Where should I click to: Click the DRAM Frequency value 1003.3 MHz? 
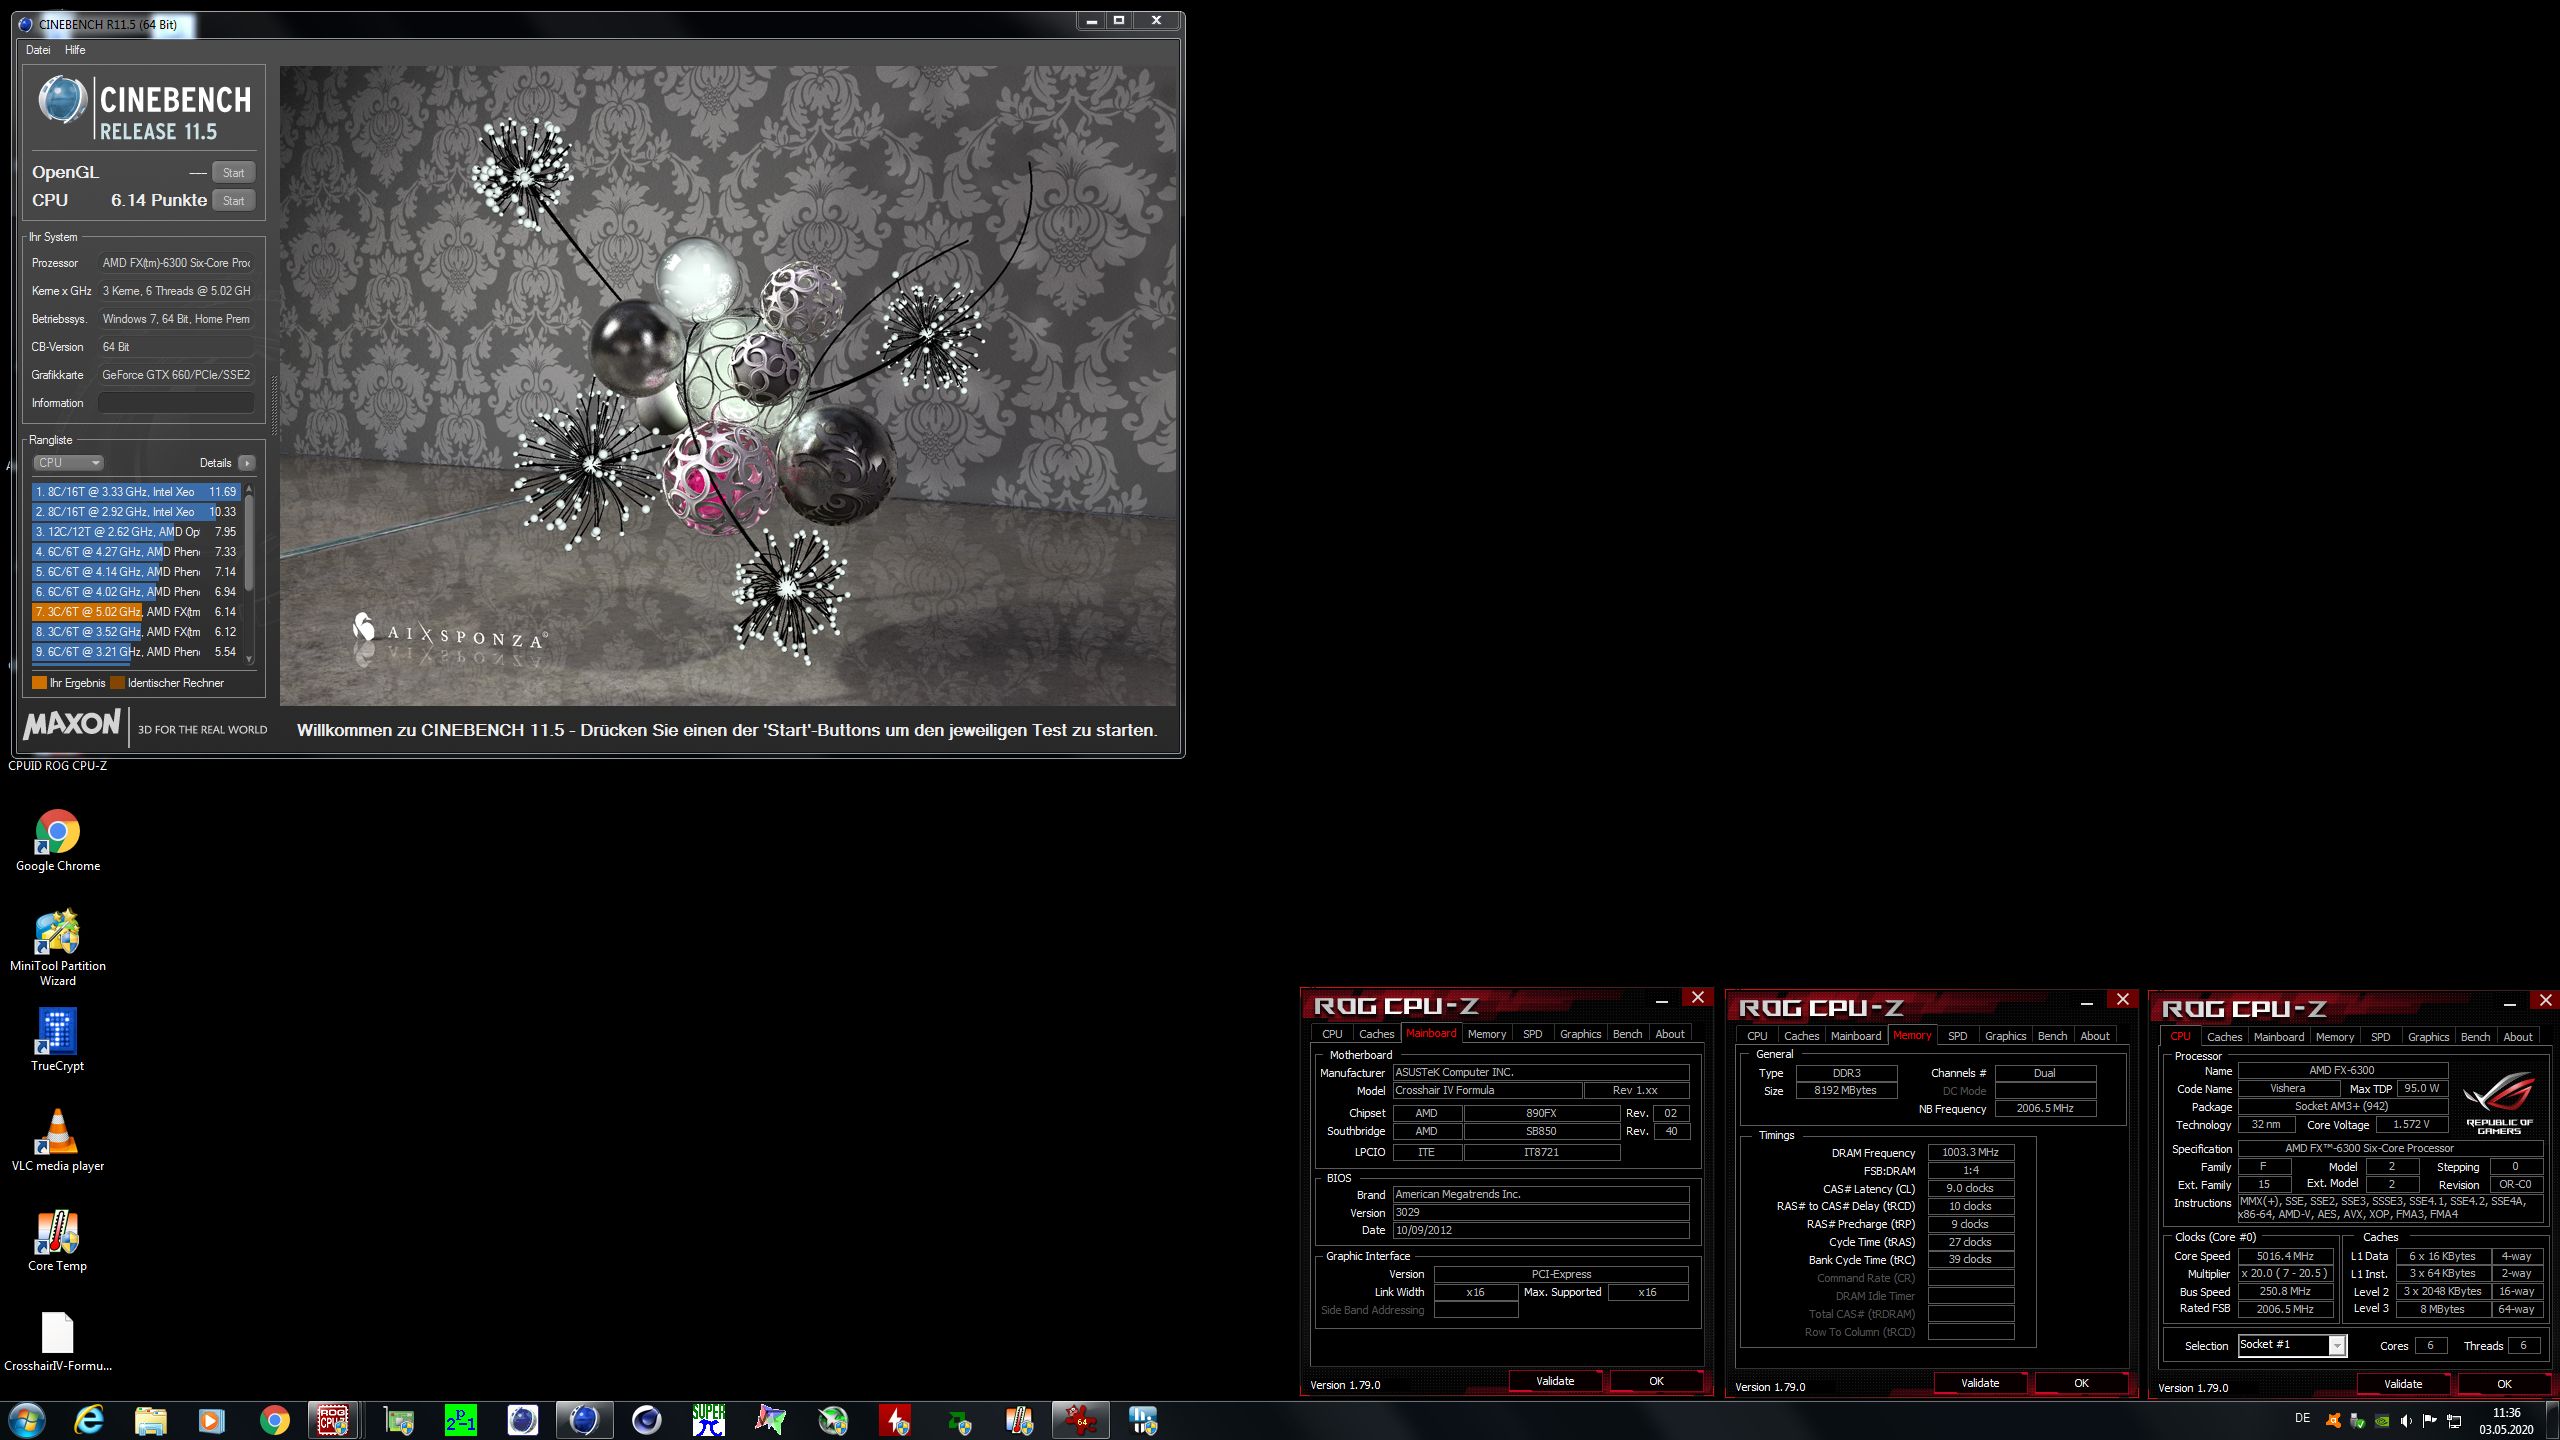(1970, 1153)
